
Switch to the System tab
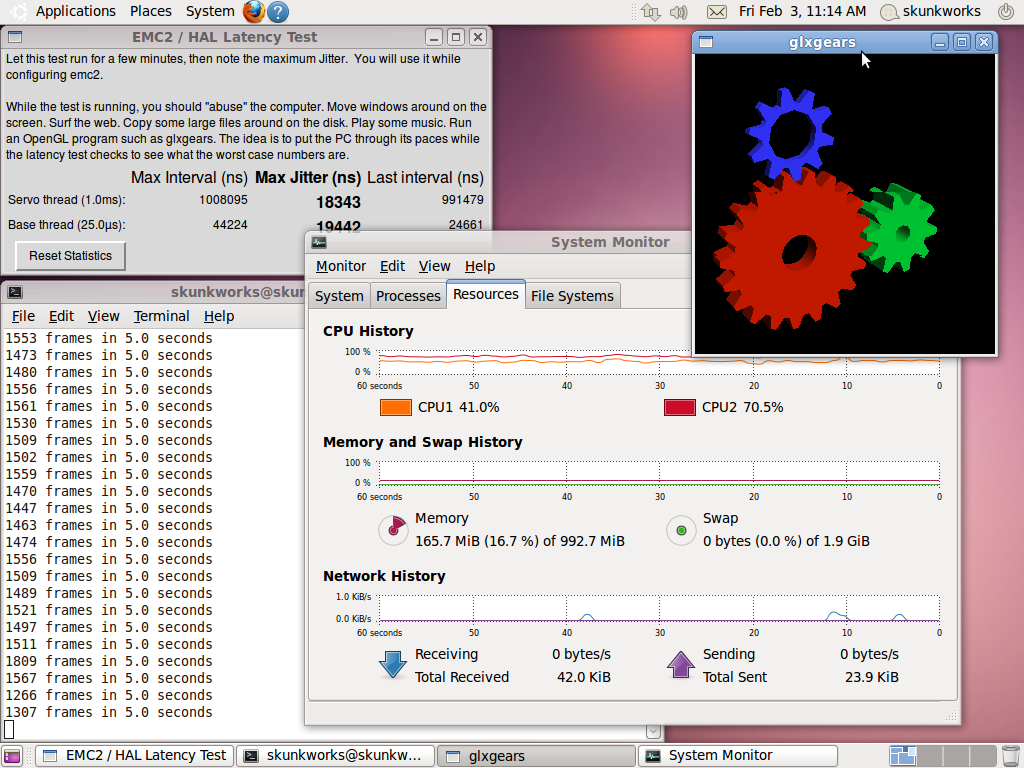tap(339, 296)
